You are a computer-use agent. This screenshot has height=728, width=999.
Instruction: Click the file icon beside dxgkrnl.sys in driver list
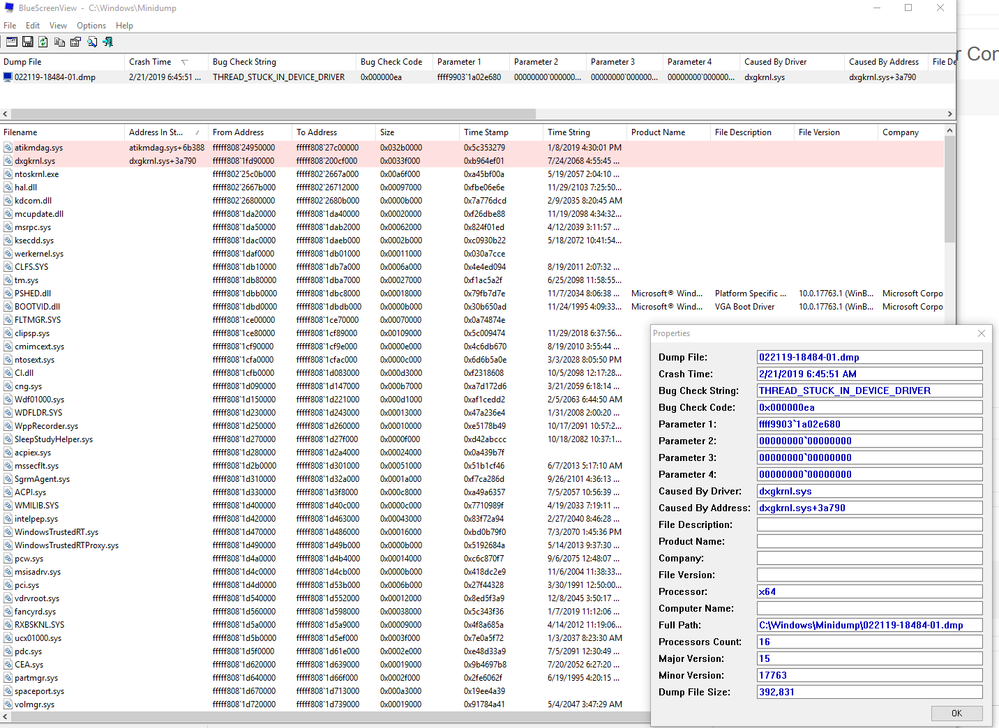click(8, 161)
